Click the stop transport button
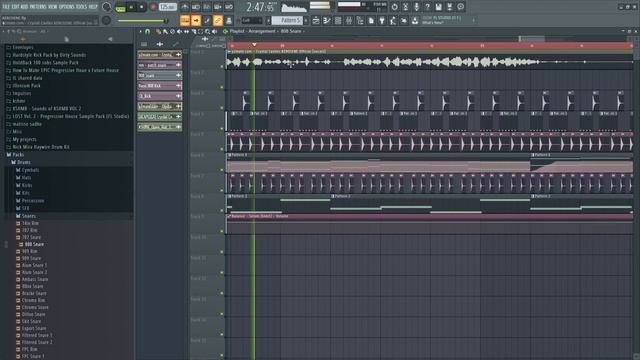Image resolution: width=640 pixels, height=360 pixels. point(141,7)
